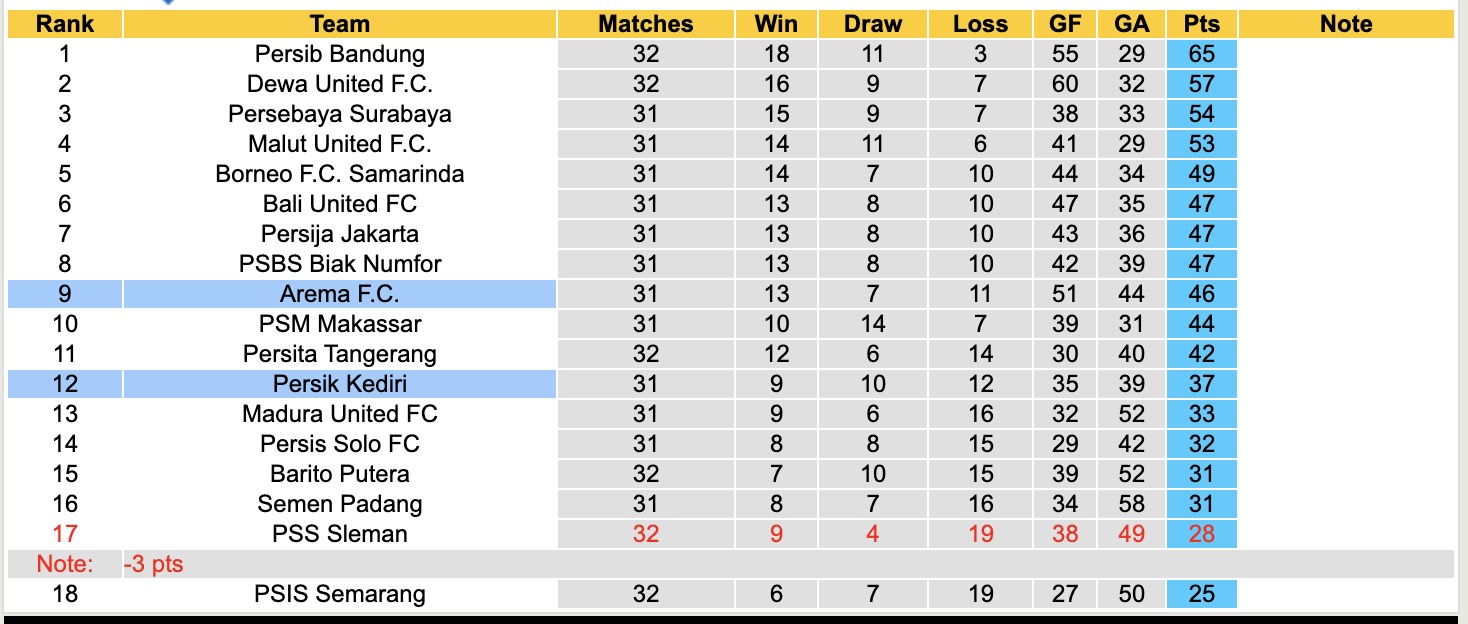The width and height of the screenshot is (1468, 624).
Task: Click the Loss column header
Action: 981,24
